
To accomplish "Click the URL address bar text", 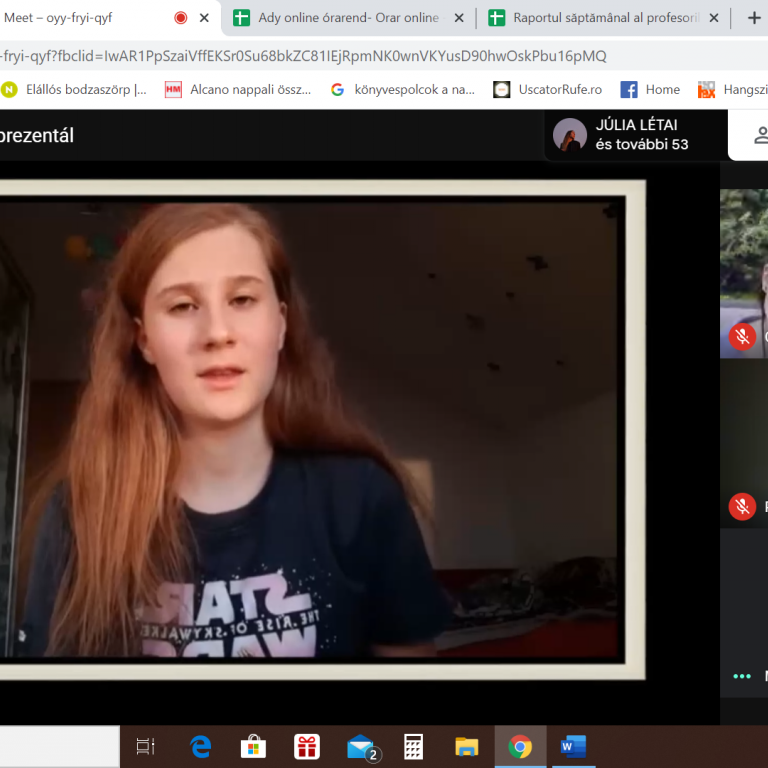I will (300, 56).
